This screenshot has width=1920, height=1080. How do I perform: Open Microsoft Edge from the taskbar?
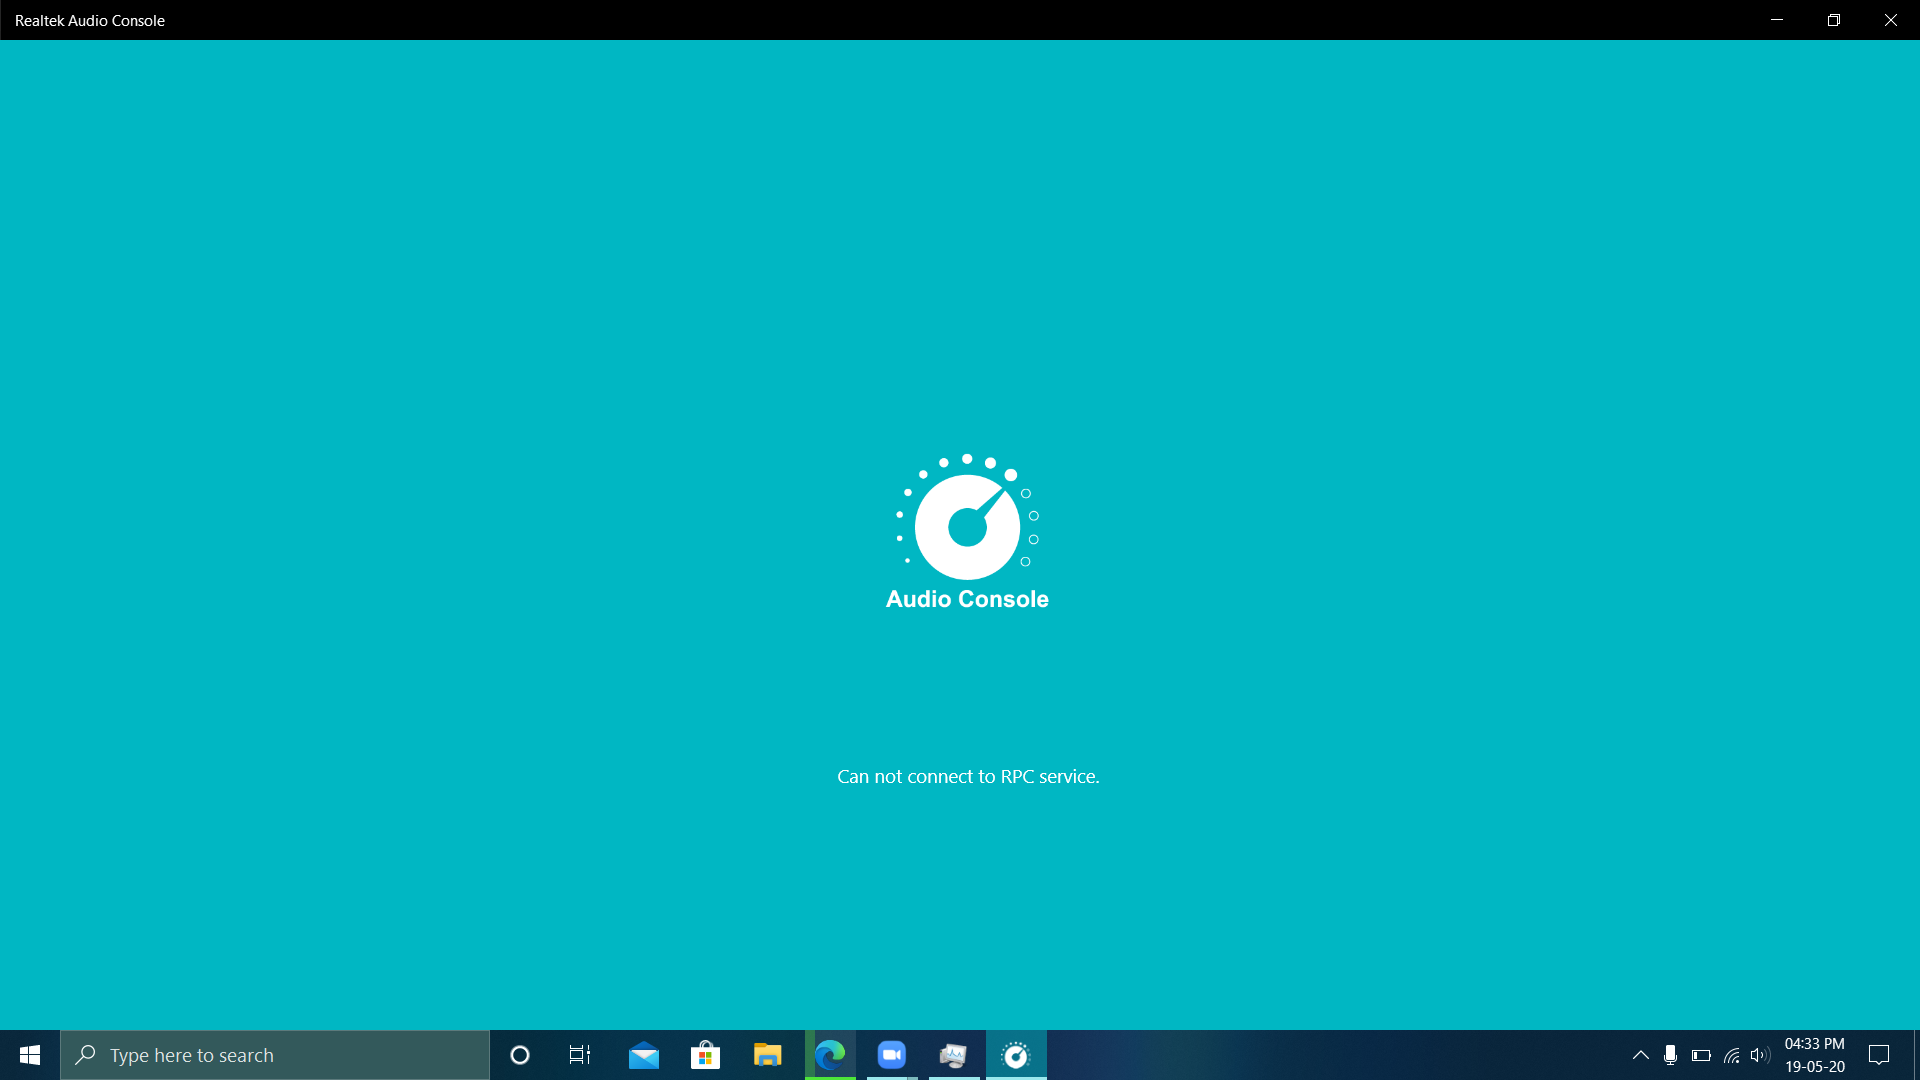[830, 1055]
